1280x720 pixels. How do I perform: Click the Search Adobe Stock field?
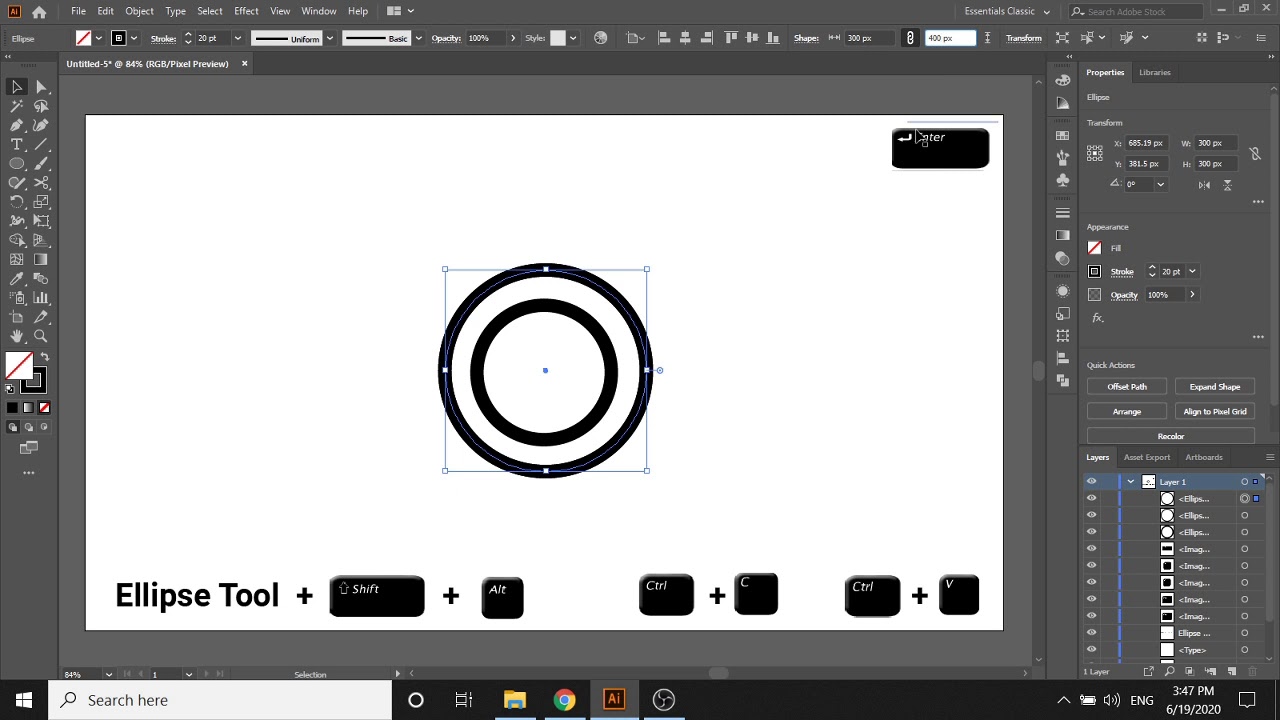pyautogui.click(x=1138, y=11)
